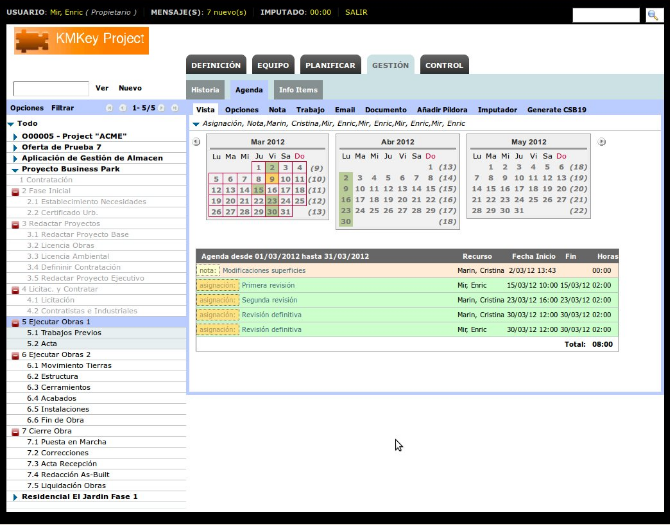
Task: Click the KMKey Project logo
Action: pos(81,41)
